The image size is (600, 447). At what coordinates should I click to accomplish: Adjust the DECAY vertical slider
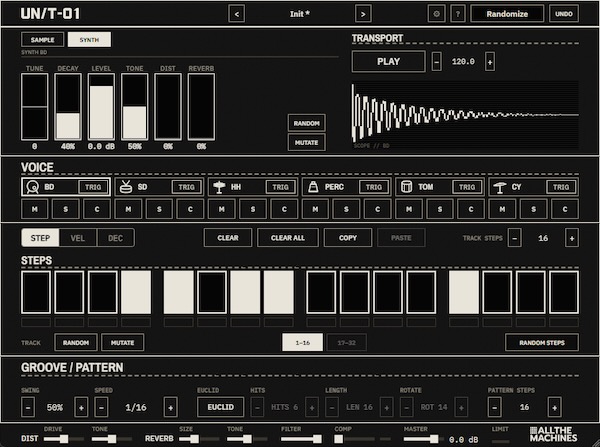point(68,107)
